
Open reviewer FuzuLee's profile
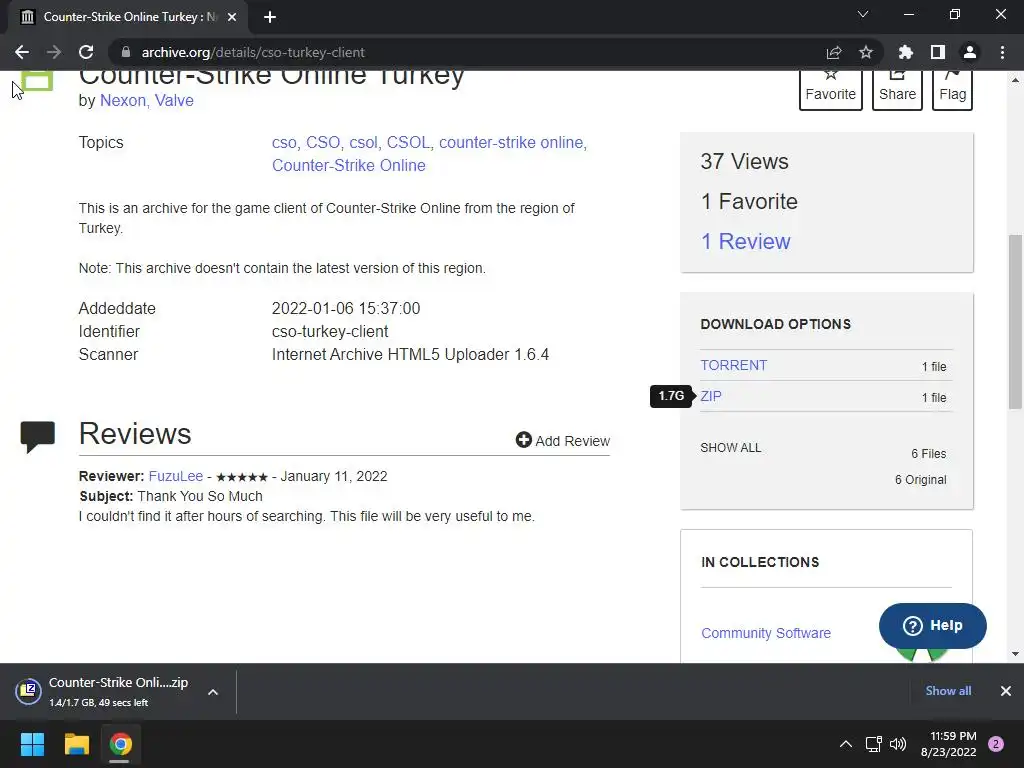point(176,477)
